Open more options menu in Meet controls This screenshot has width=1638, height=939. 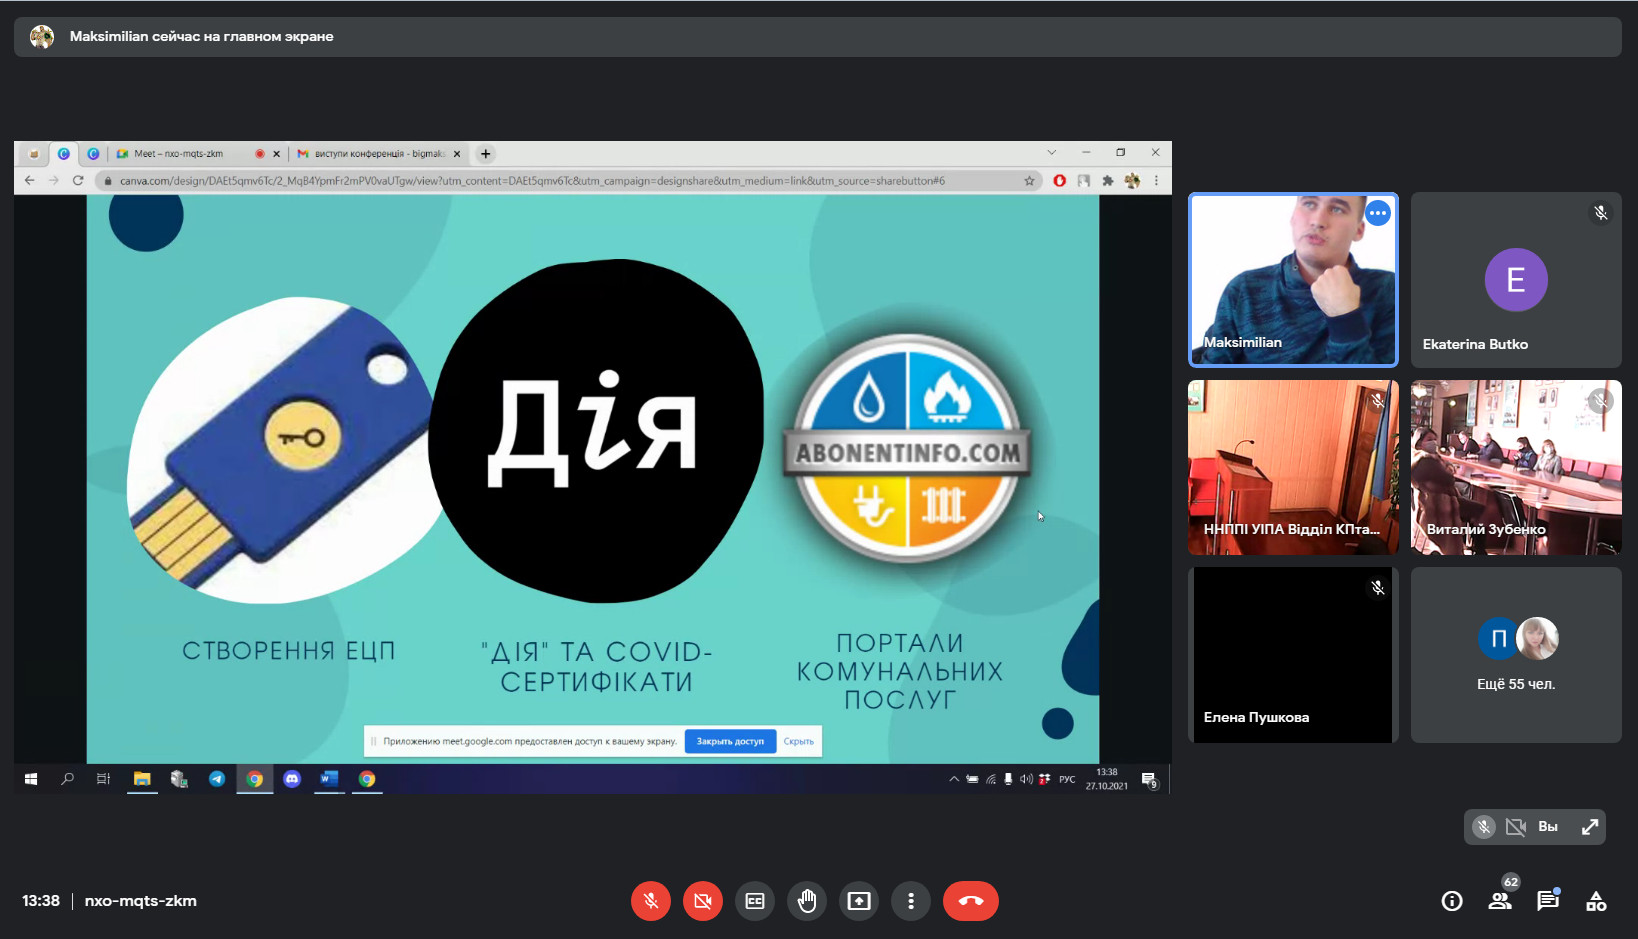[x=911, y=901]
